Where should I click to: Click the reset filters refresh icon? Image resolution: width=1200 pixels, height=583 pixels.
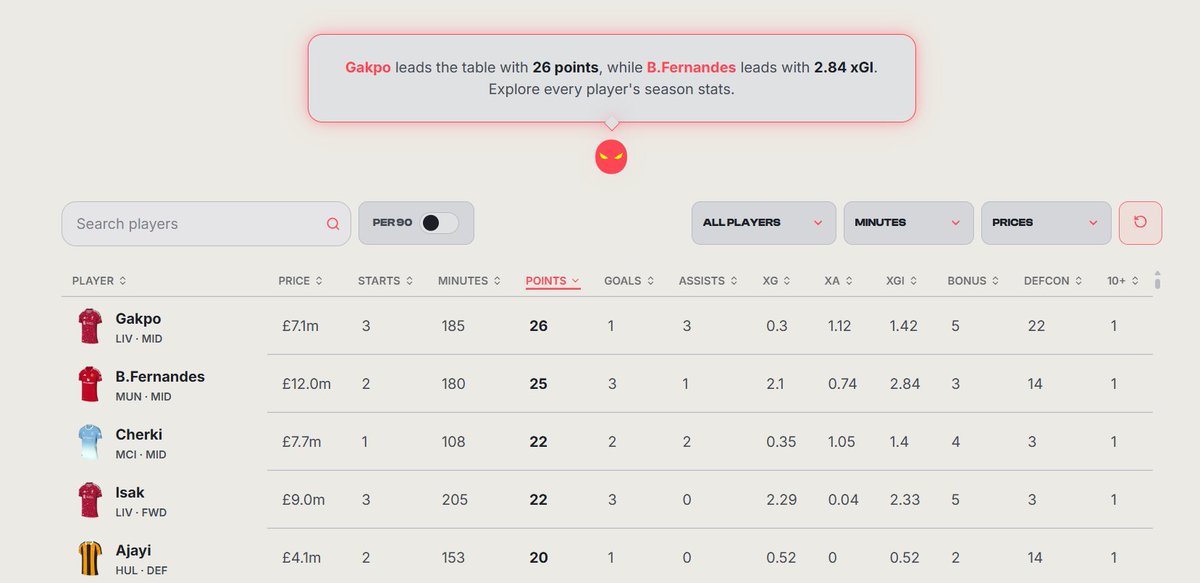pos(1140,222)
